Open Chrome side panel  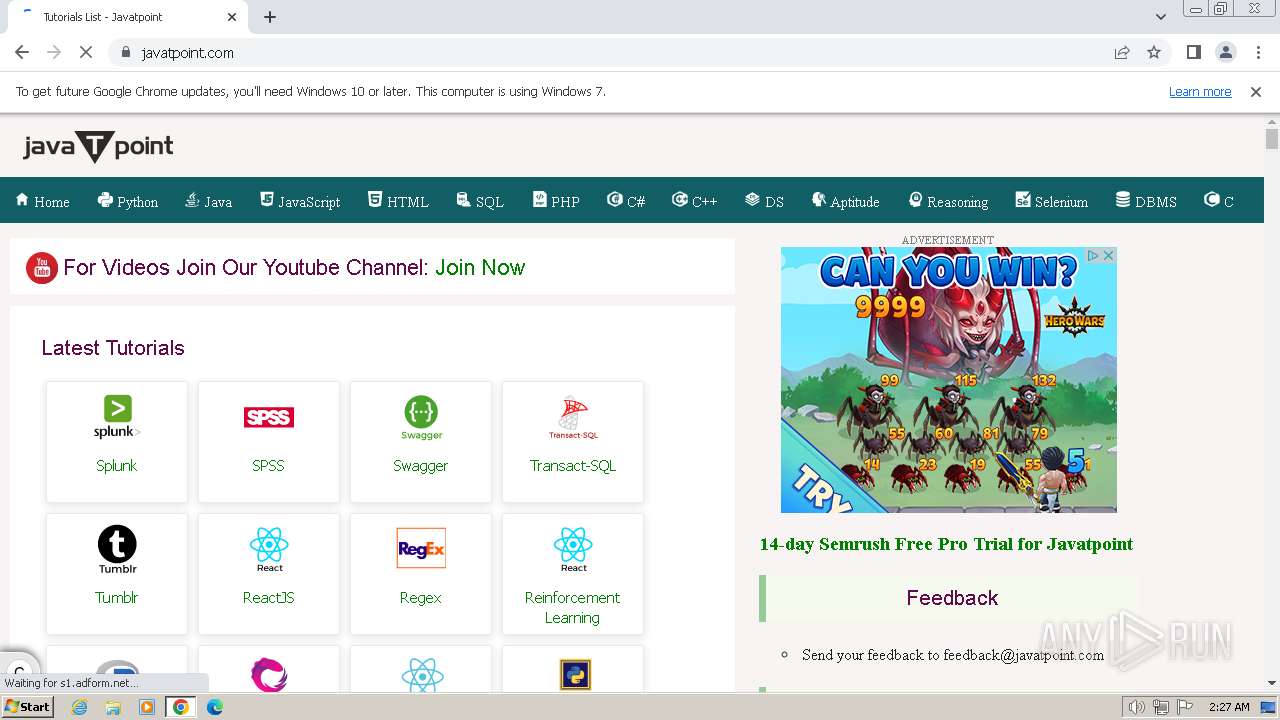point(1193,52)
